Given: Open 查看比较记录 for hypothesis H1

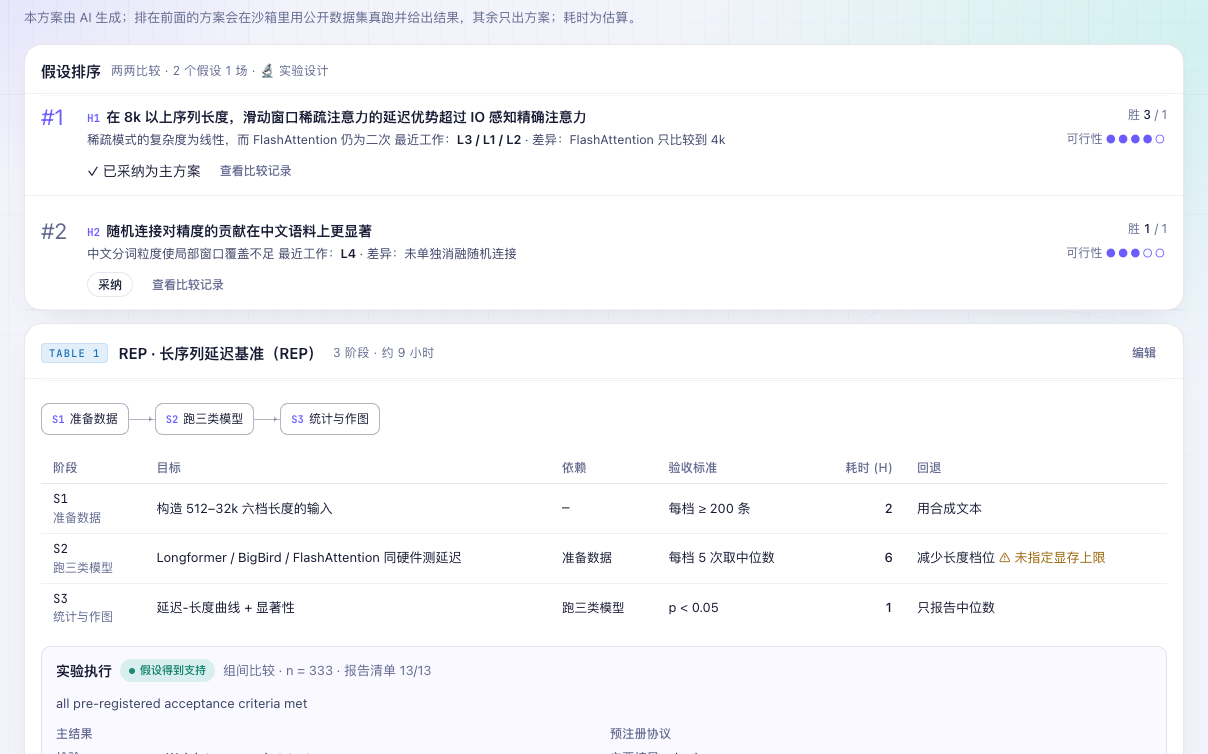Looking at the screenshot, I should coord(256,171).
